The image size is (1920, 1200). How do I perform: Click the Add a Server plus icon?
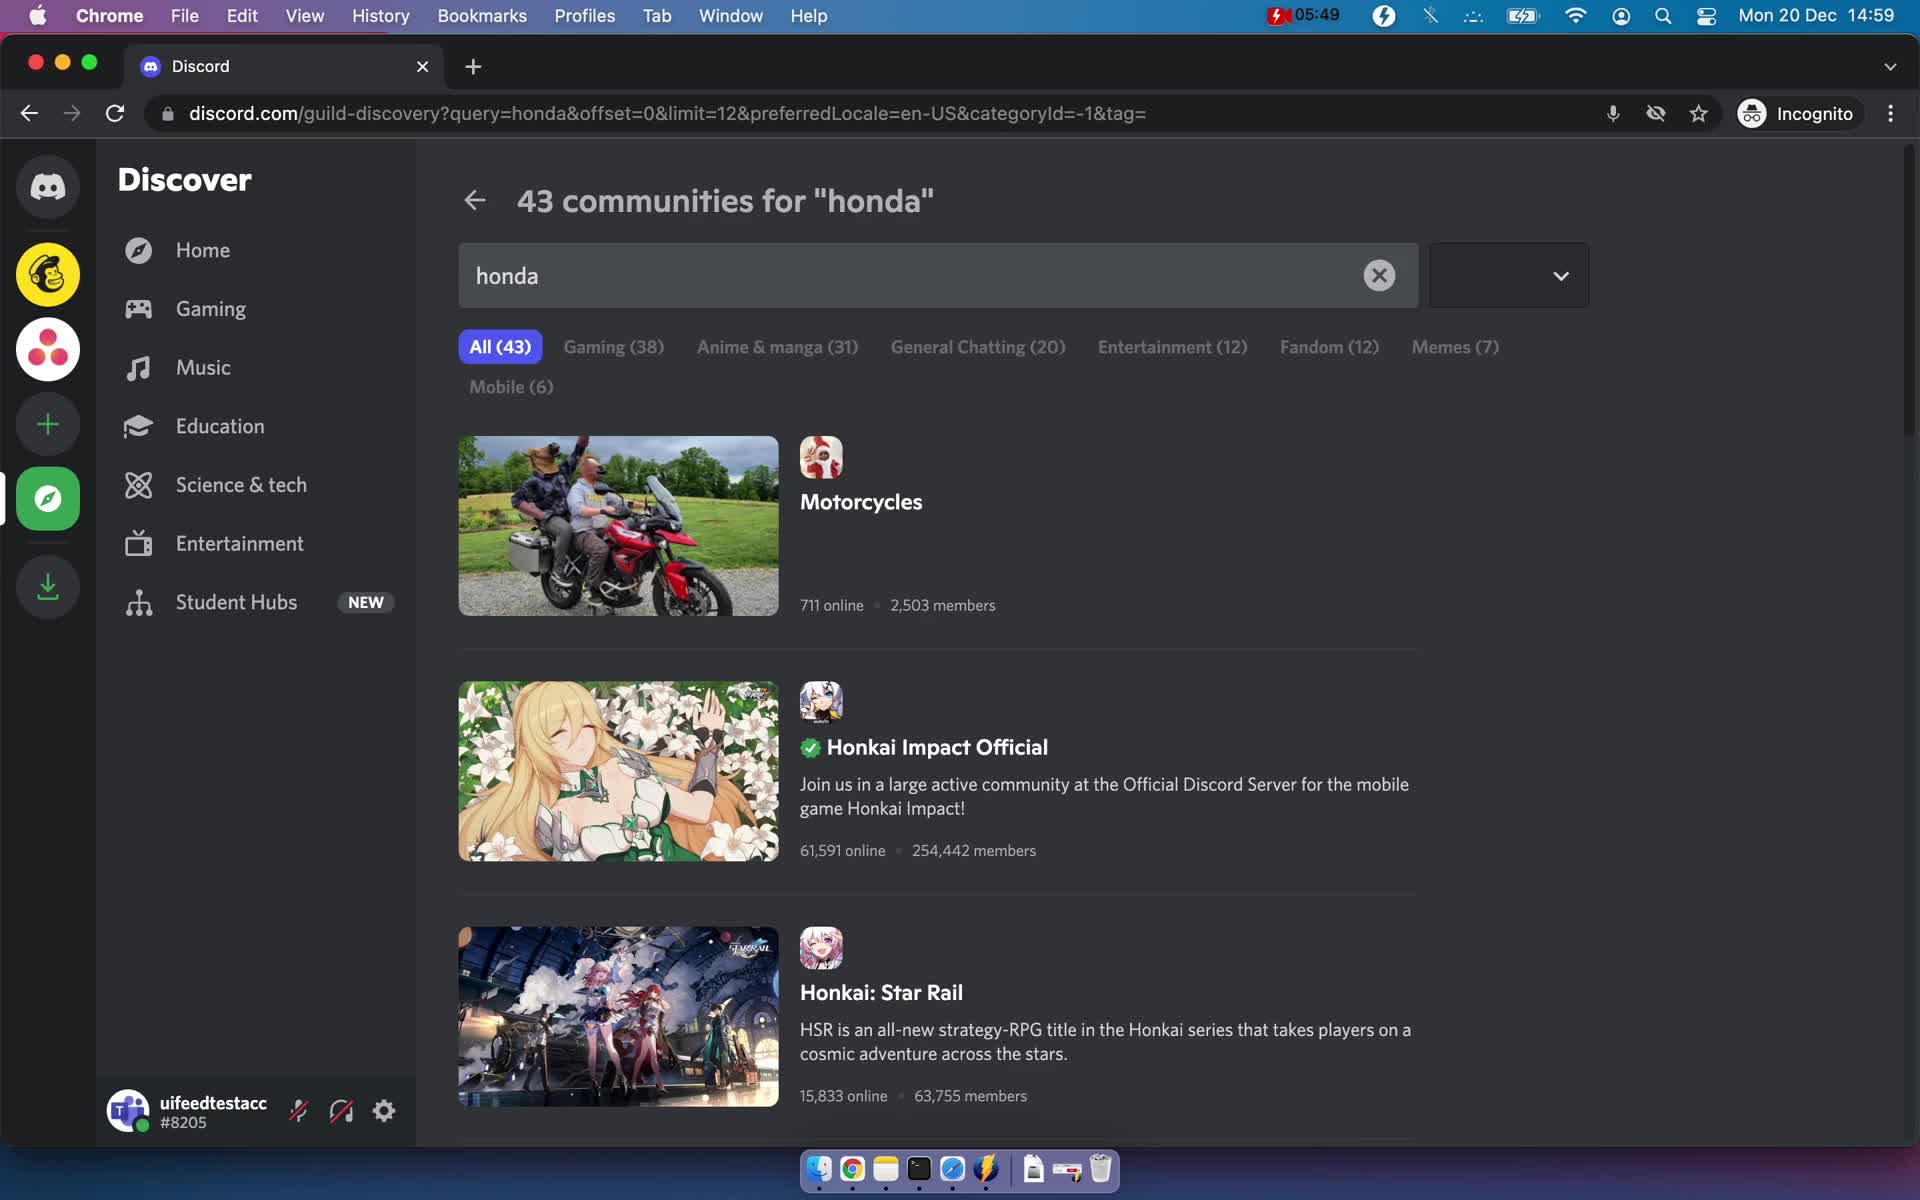click(47, 424)
